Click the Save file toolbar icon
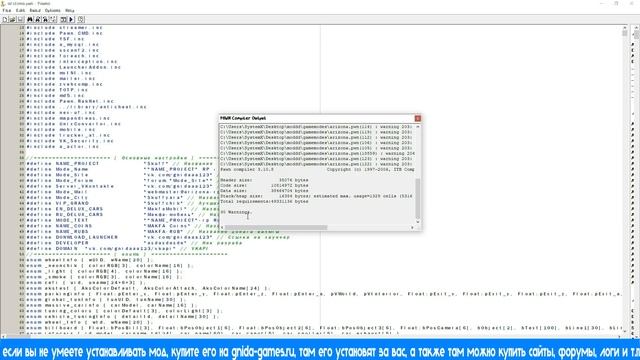Viewport: 640px width, 360px height. click(x=20, y=19)
